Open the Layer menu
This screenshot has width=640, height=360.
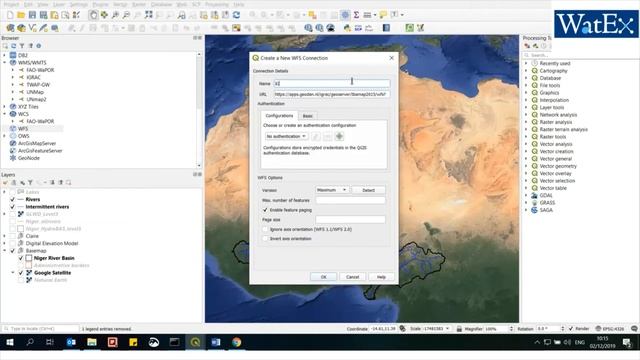click(x=59, y=4)
